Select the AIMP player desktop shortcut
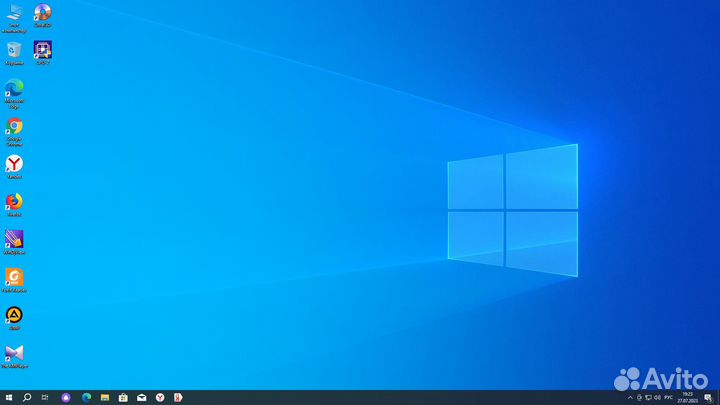The width and height of the screenshot is (720, 405). (x=14, y=318)
